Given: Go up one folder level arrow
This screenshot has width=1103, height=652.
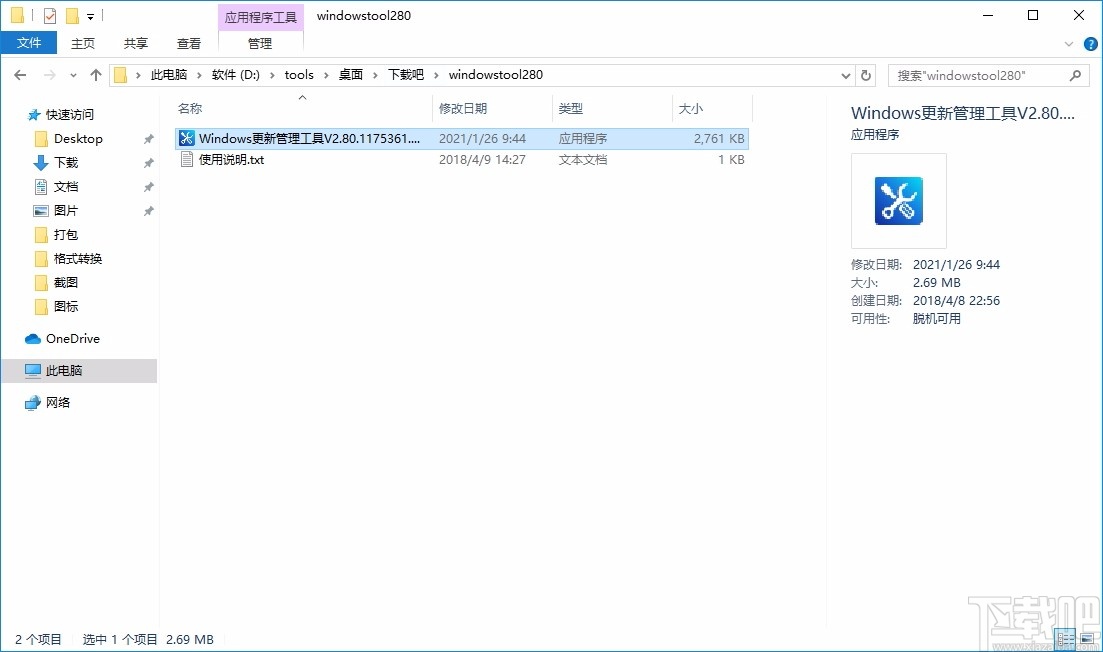Looking at the screenshot, I should [x=96, y=75].
